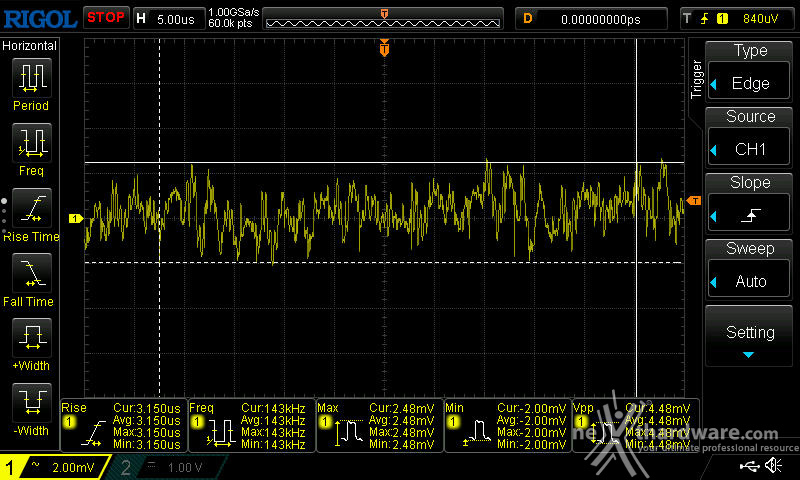Click the 1.00GSa/s sample rate readout
The image size is (800, 480).
coord(234,12)
